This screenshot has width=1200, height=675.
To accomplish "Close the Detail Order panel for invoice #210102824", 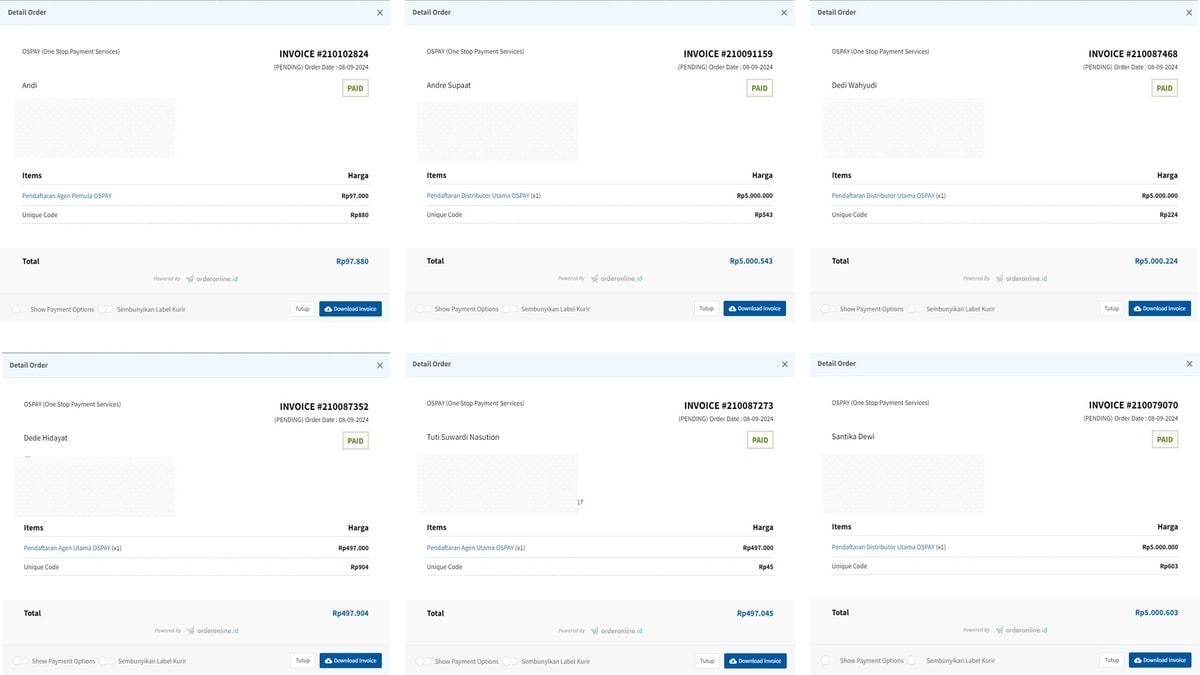I will pos(380,13).
